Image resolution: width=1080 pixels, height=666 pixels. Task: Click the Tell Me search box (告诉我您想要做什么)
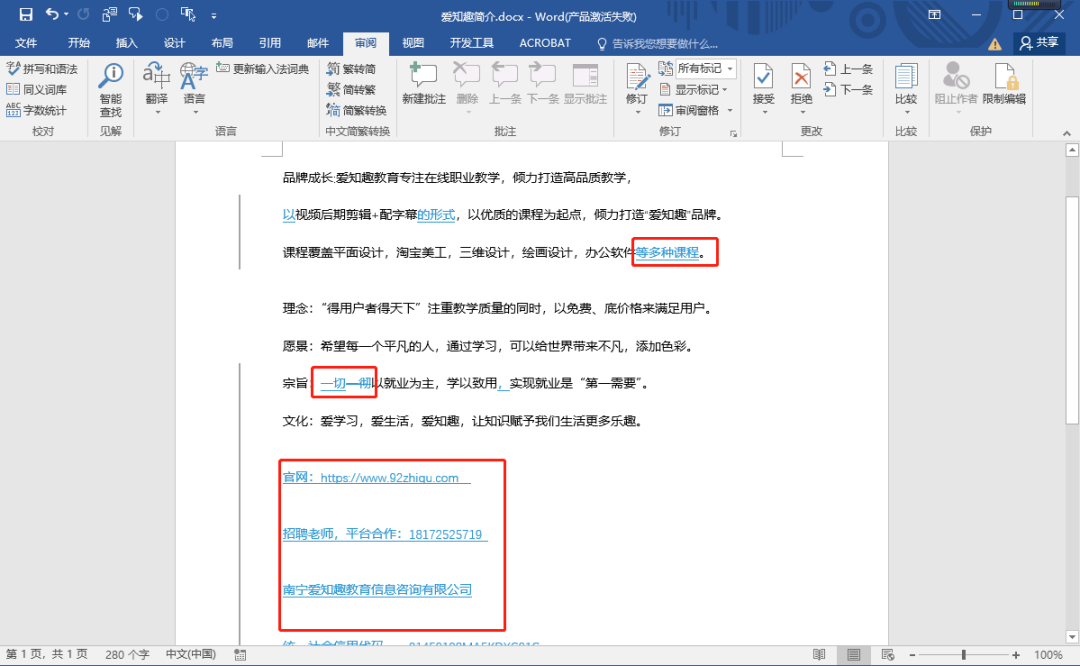pyautogui.click(x=658, y=43)
